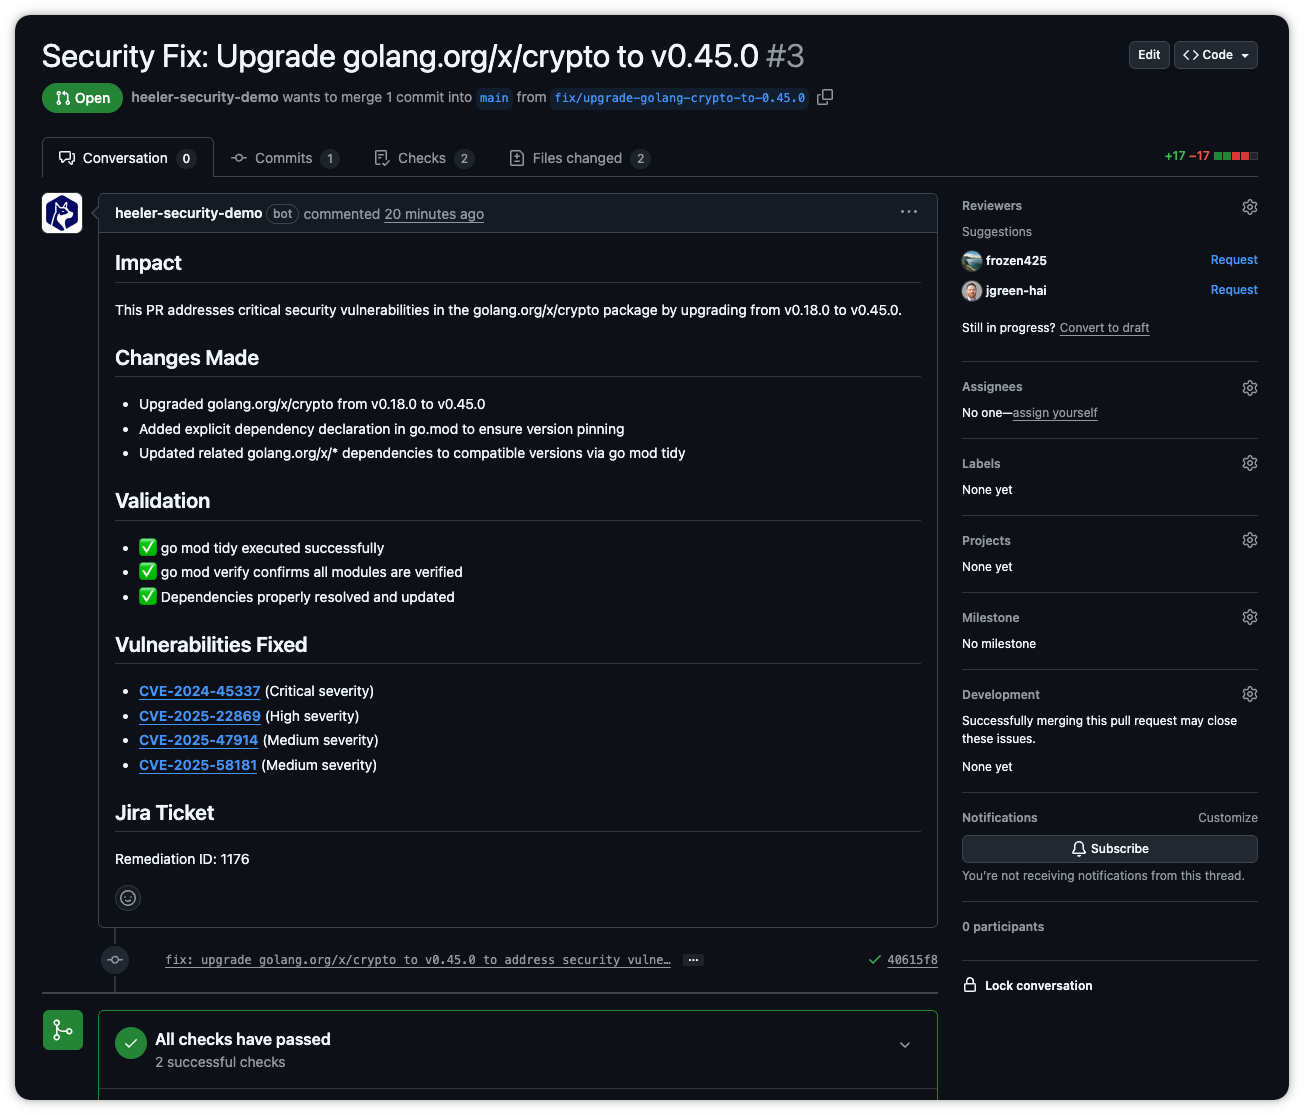The width and height of the screenshot is (1304, 1115).
Task: Expand the All checks have passed section
Action: coord(904,1045)
